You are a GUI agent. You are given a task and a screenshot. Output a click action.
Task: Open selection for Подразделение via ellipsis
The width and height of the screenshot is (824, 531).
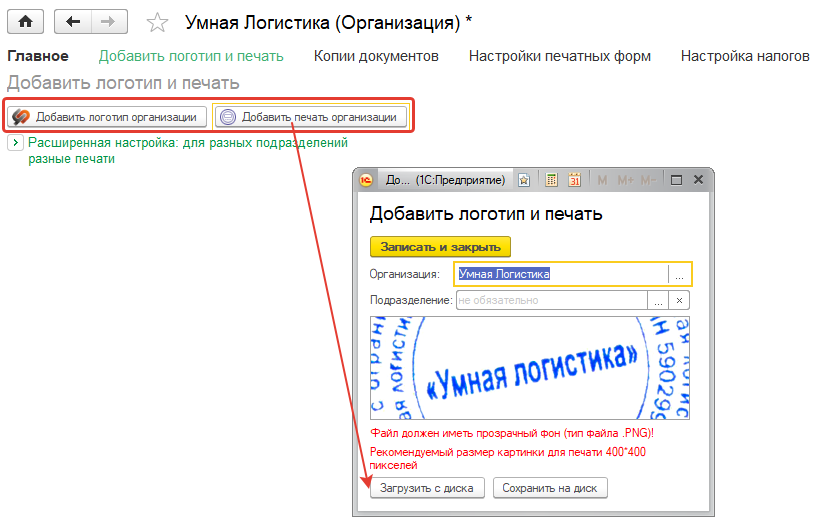click(658, 300)
